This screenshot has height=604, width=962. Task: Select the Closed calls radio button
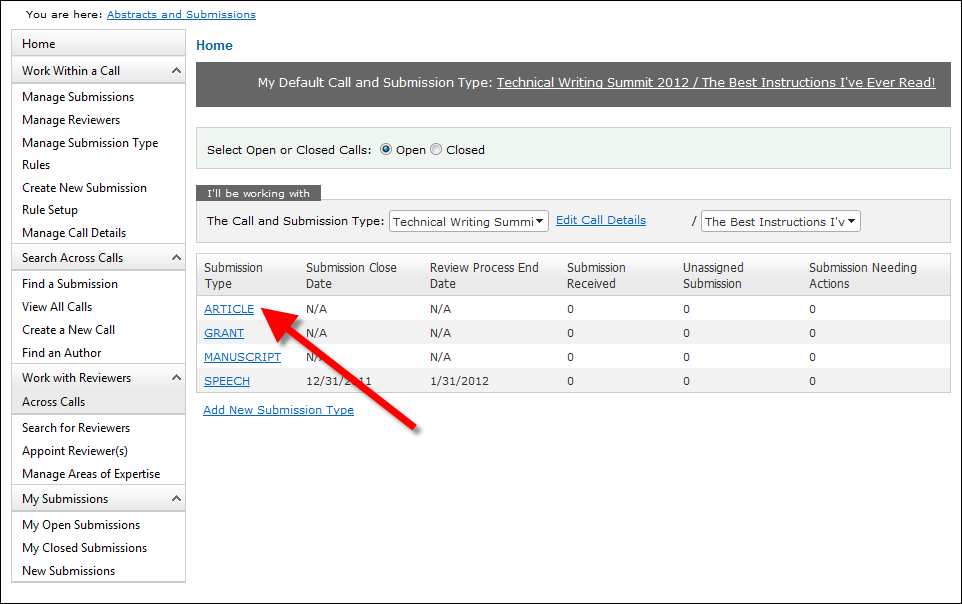(436, 150)
